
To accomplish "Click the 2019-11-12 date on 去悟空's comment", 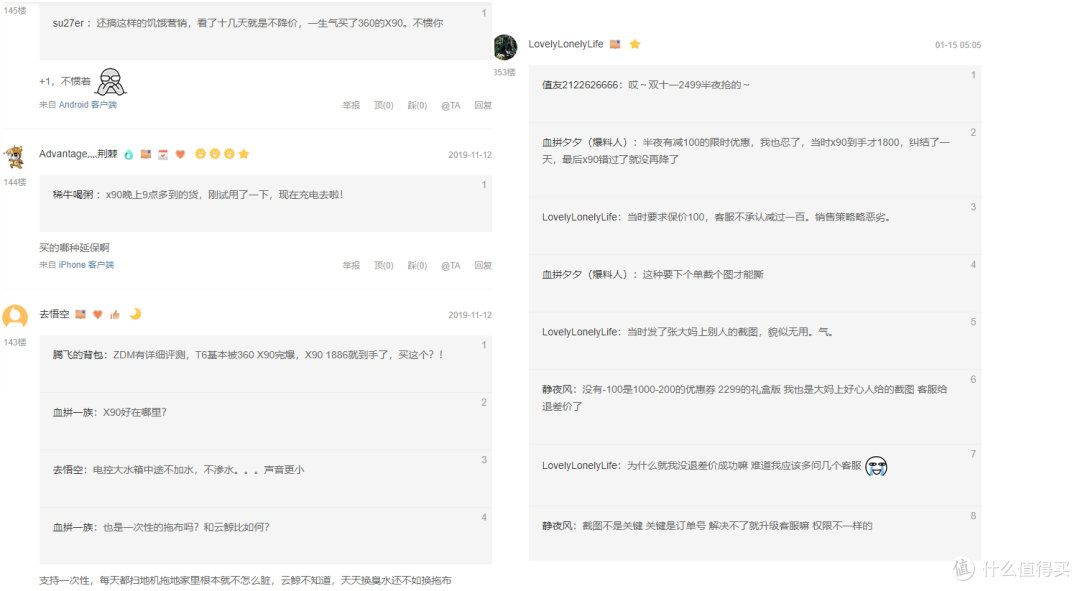I will coord(470,315).
